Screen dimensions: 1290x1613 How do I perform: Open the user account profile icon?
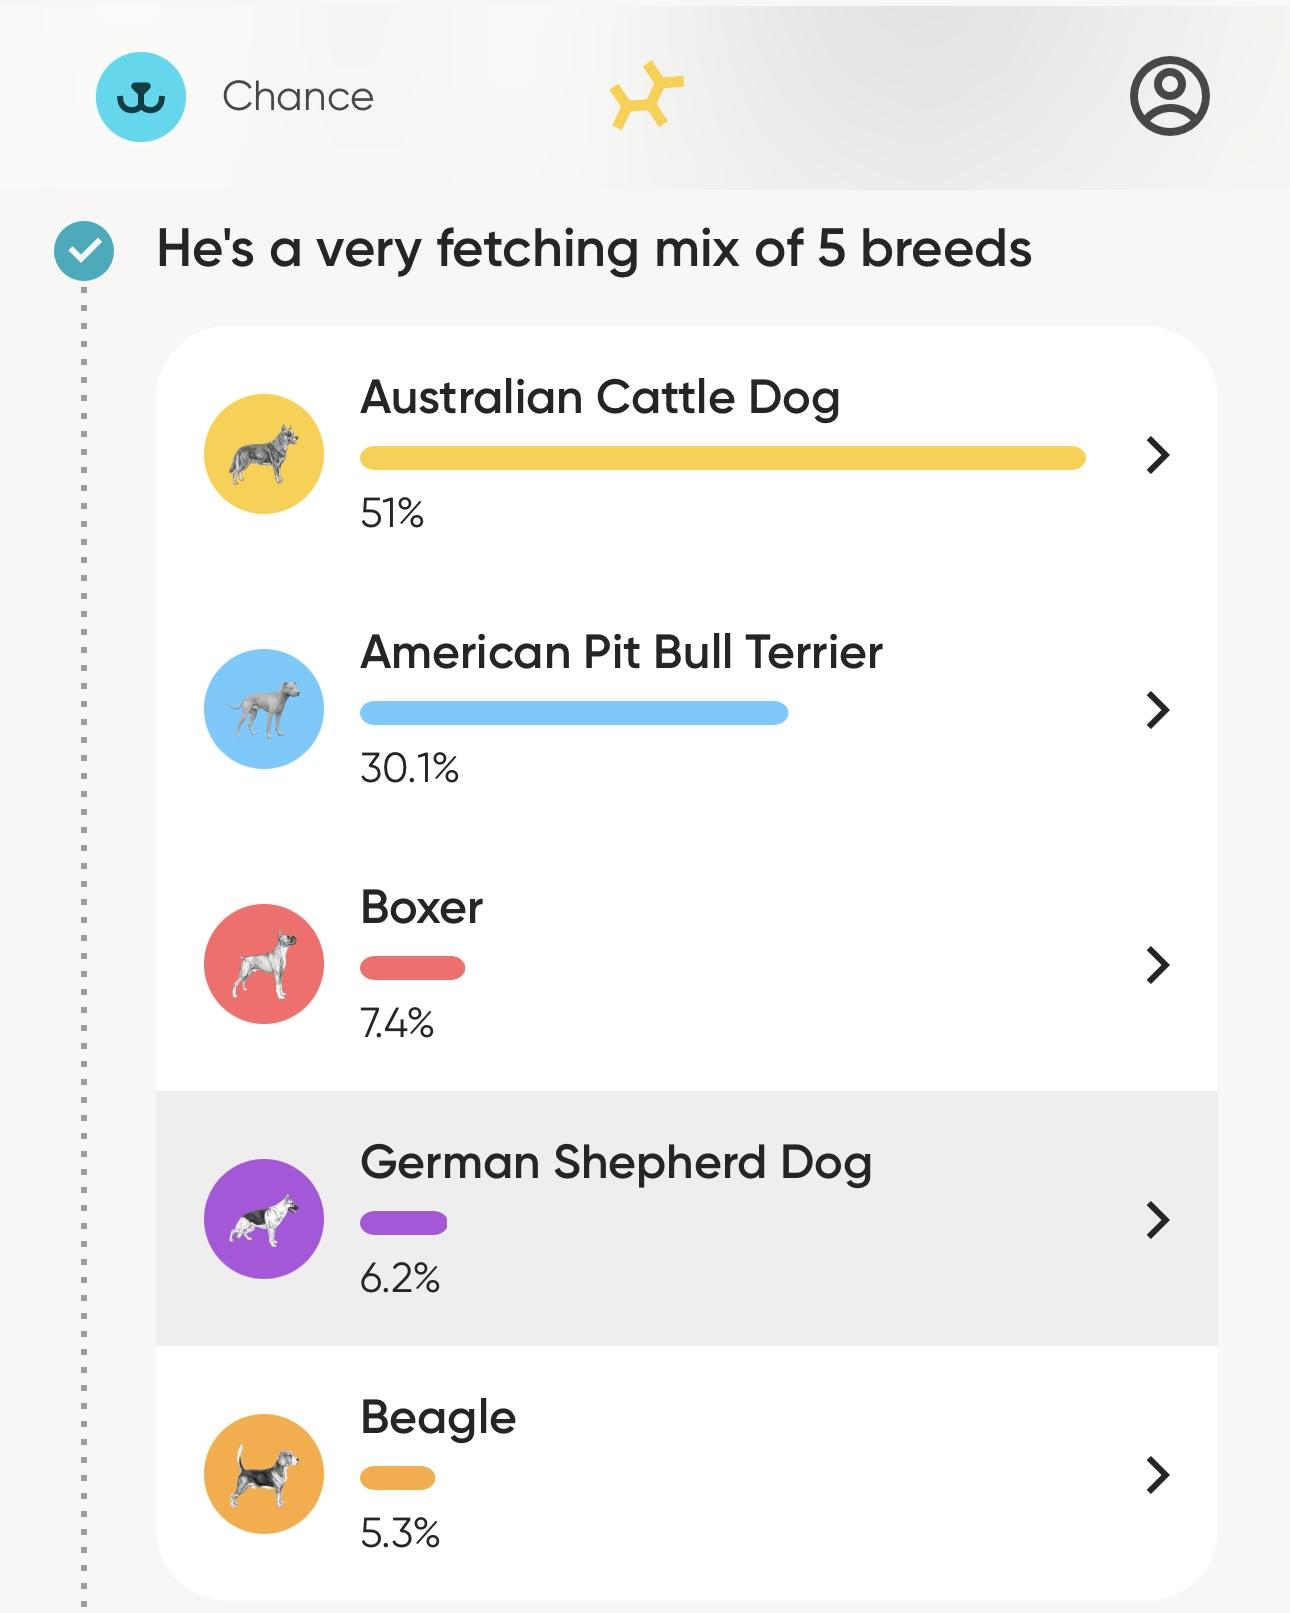(1169, 96)
